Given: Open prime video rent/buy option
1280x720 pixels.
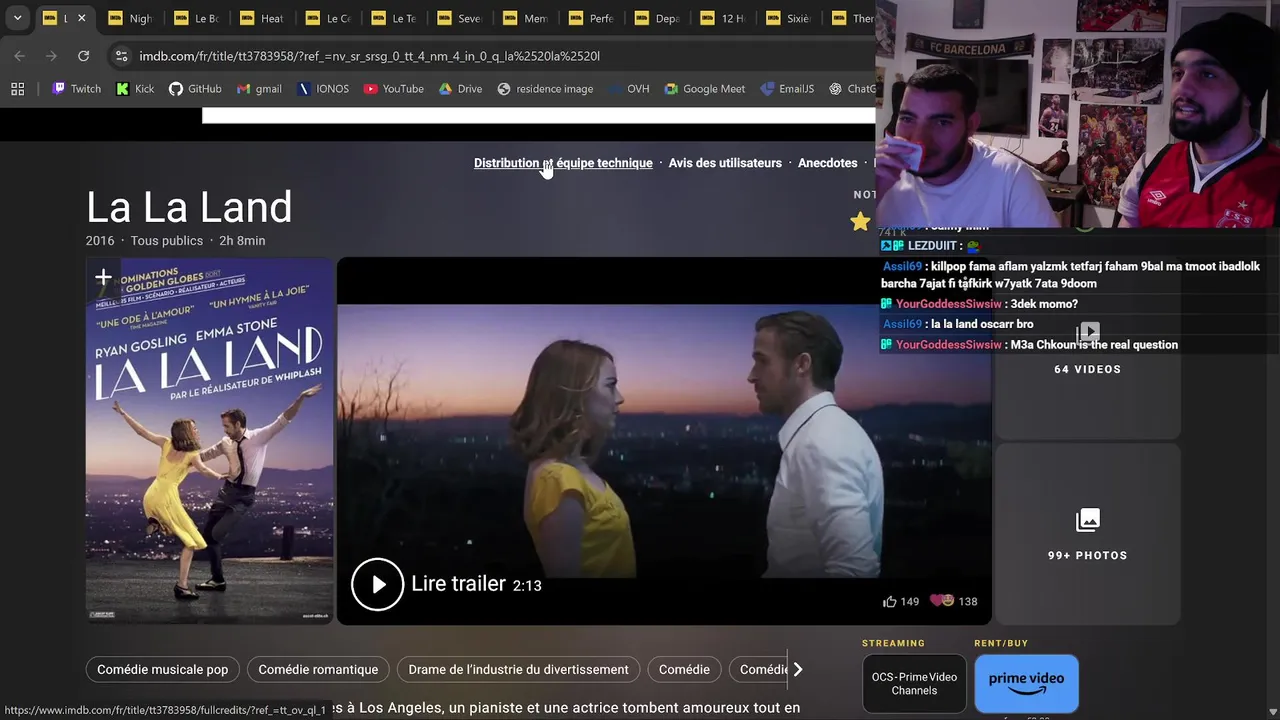Looking at the screenshot, I should click(x=1026, y=684).
